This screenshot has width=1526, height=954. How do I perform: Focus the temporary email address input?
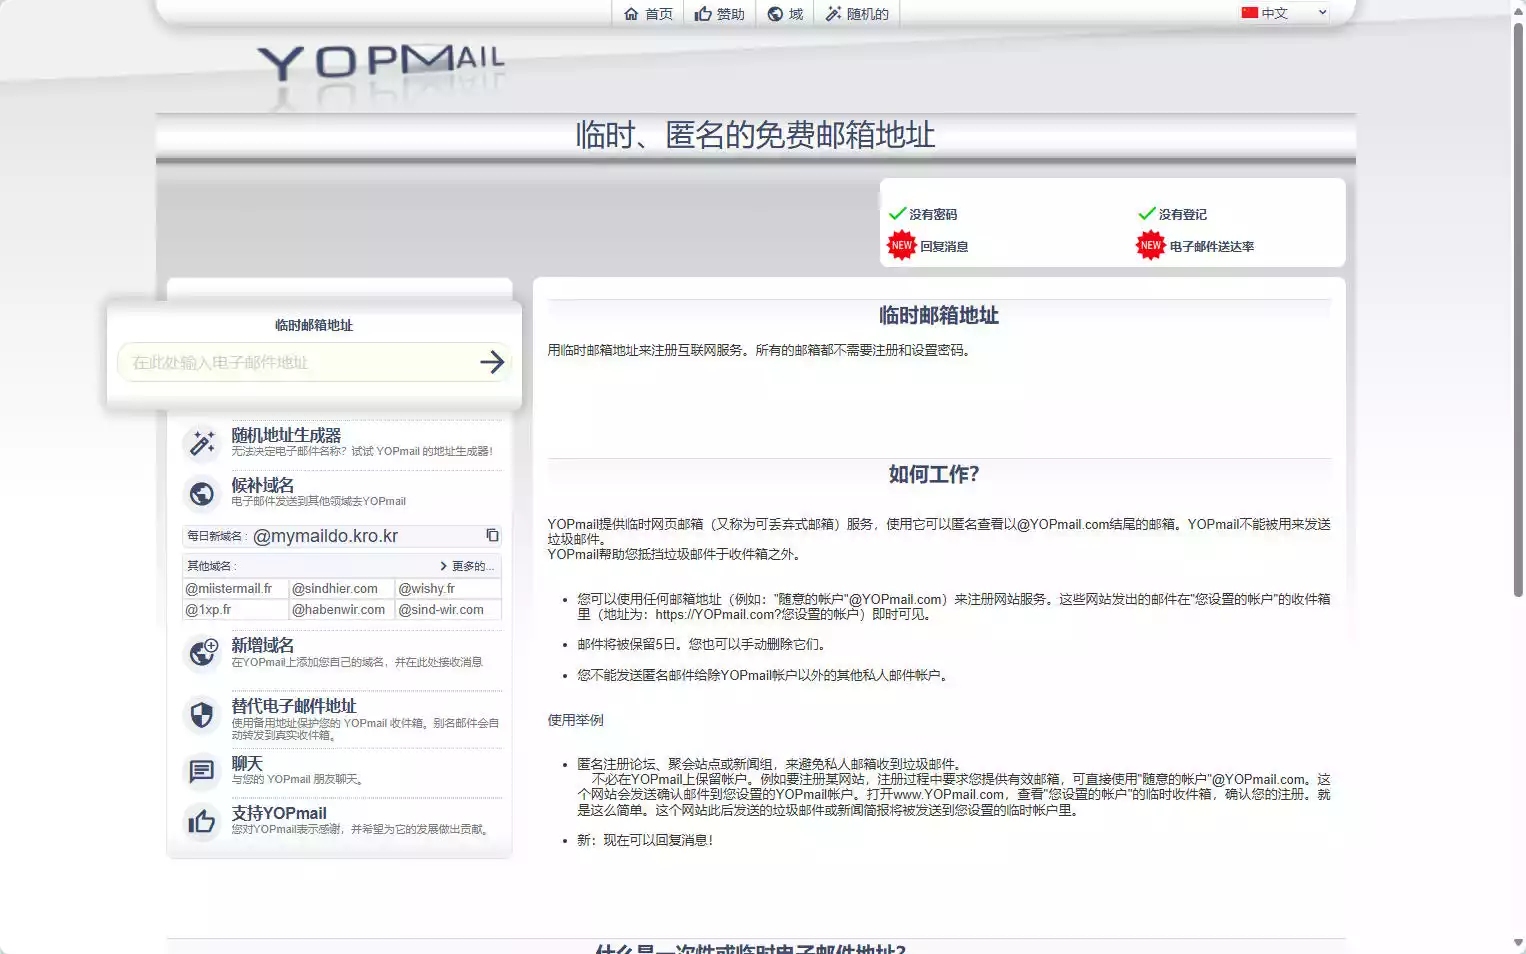coord(296,362)
